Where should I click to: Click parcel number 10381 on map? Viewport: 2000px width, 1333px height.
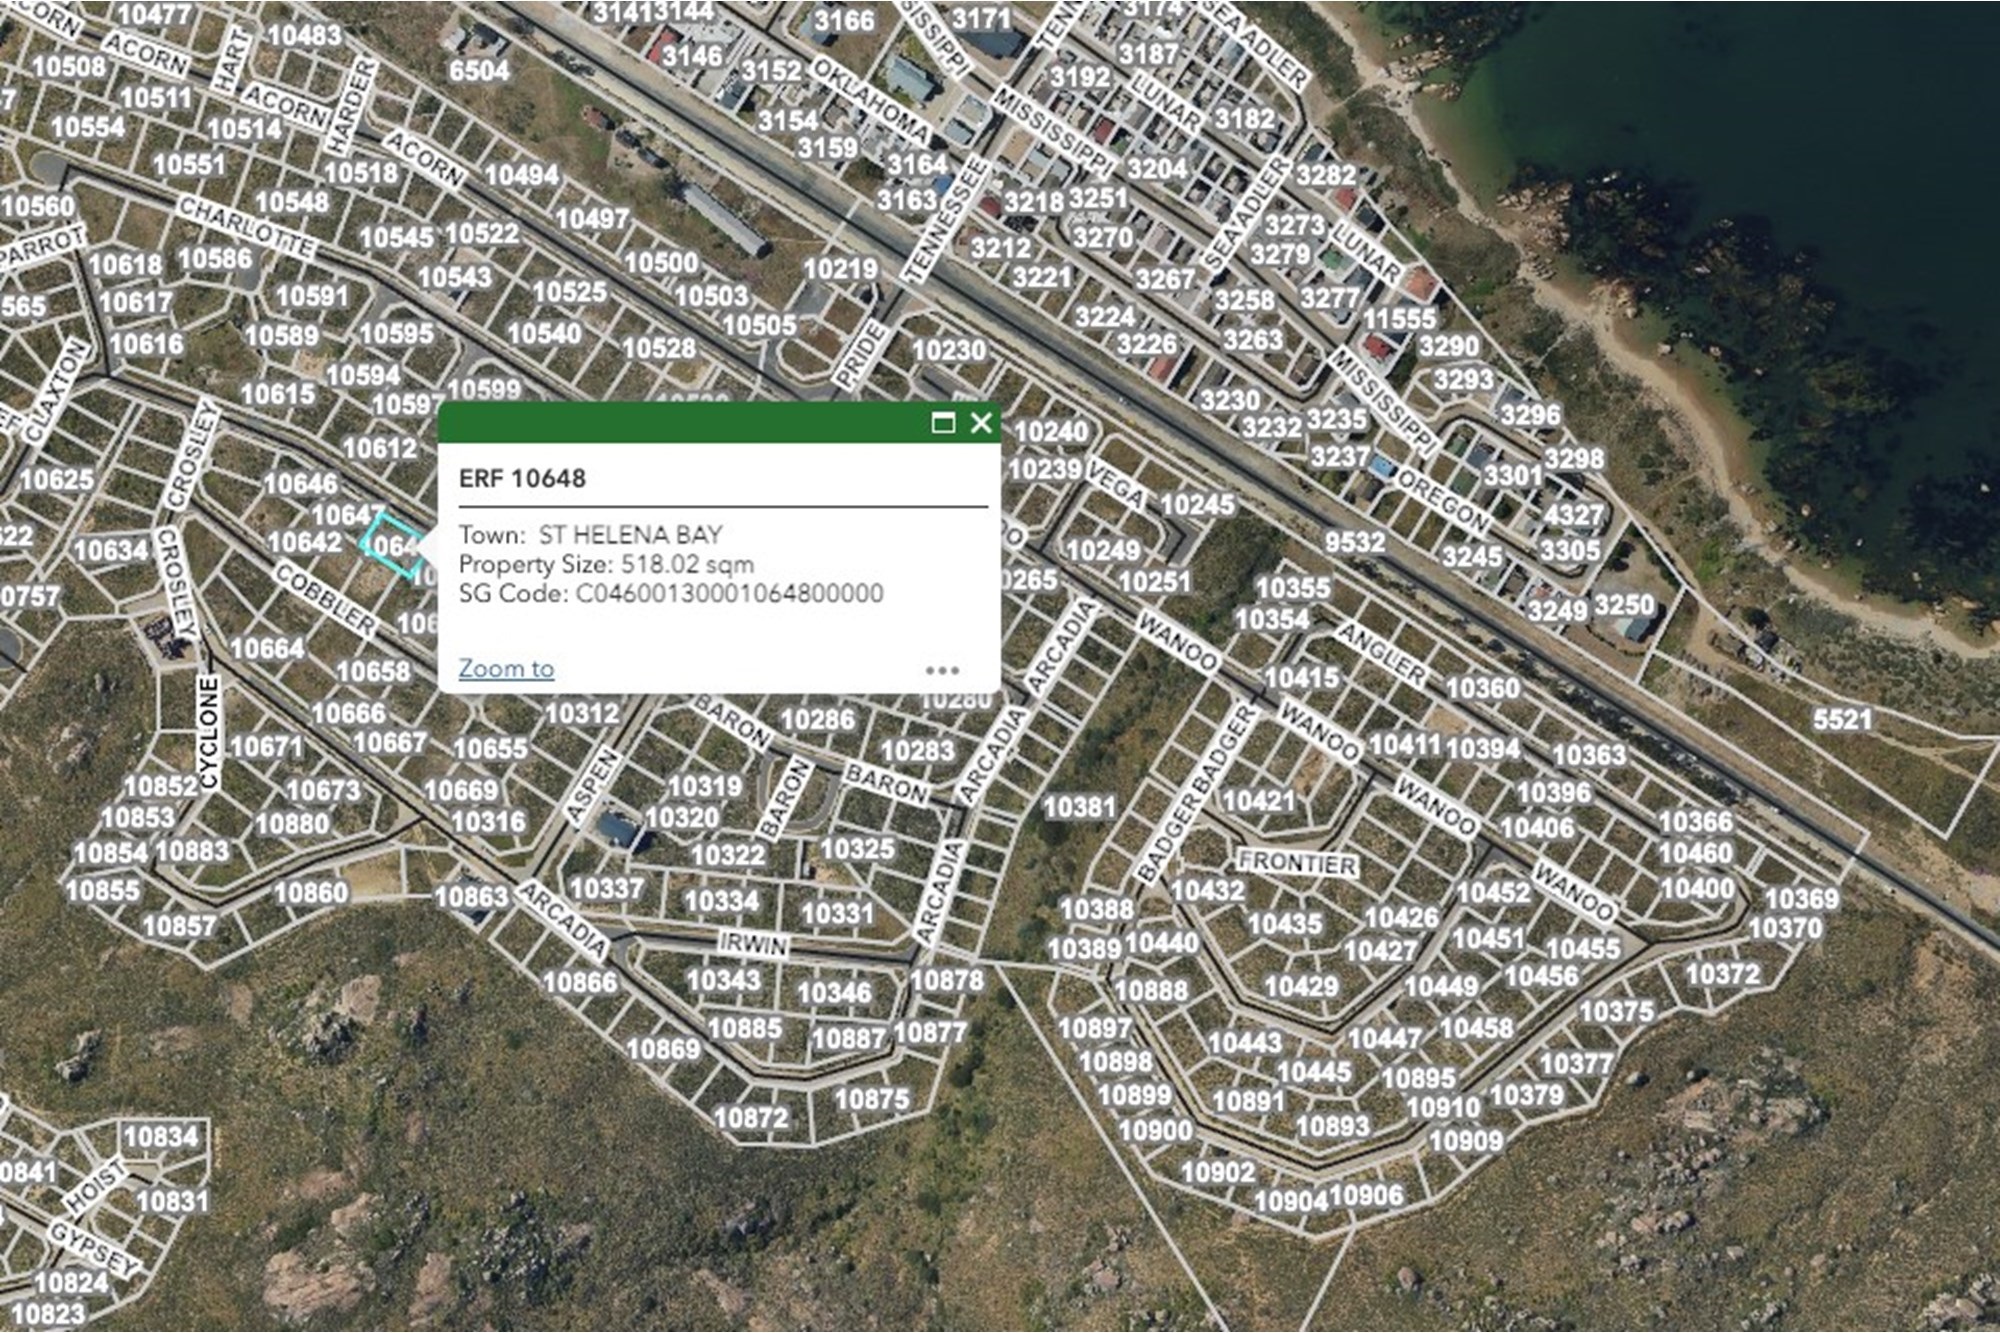coord(1079,807)
